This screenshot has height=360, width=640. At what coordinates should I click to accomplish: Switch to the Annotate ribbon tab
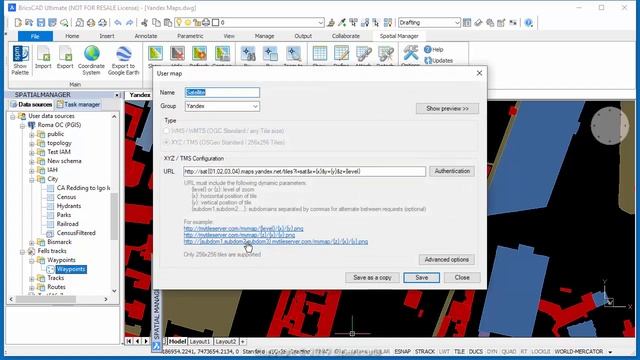(x=146, y=36)
